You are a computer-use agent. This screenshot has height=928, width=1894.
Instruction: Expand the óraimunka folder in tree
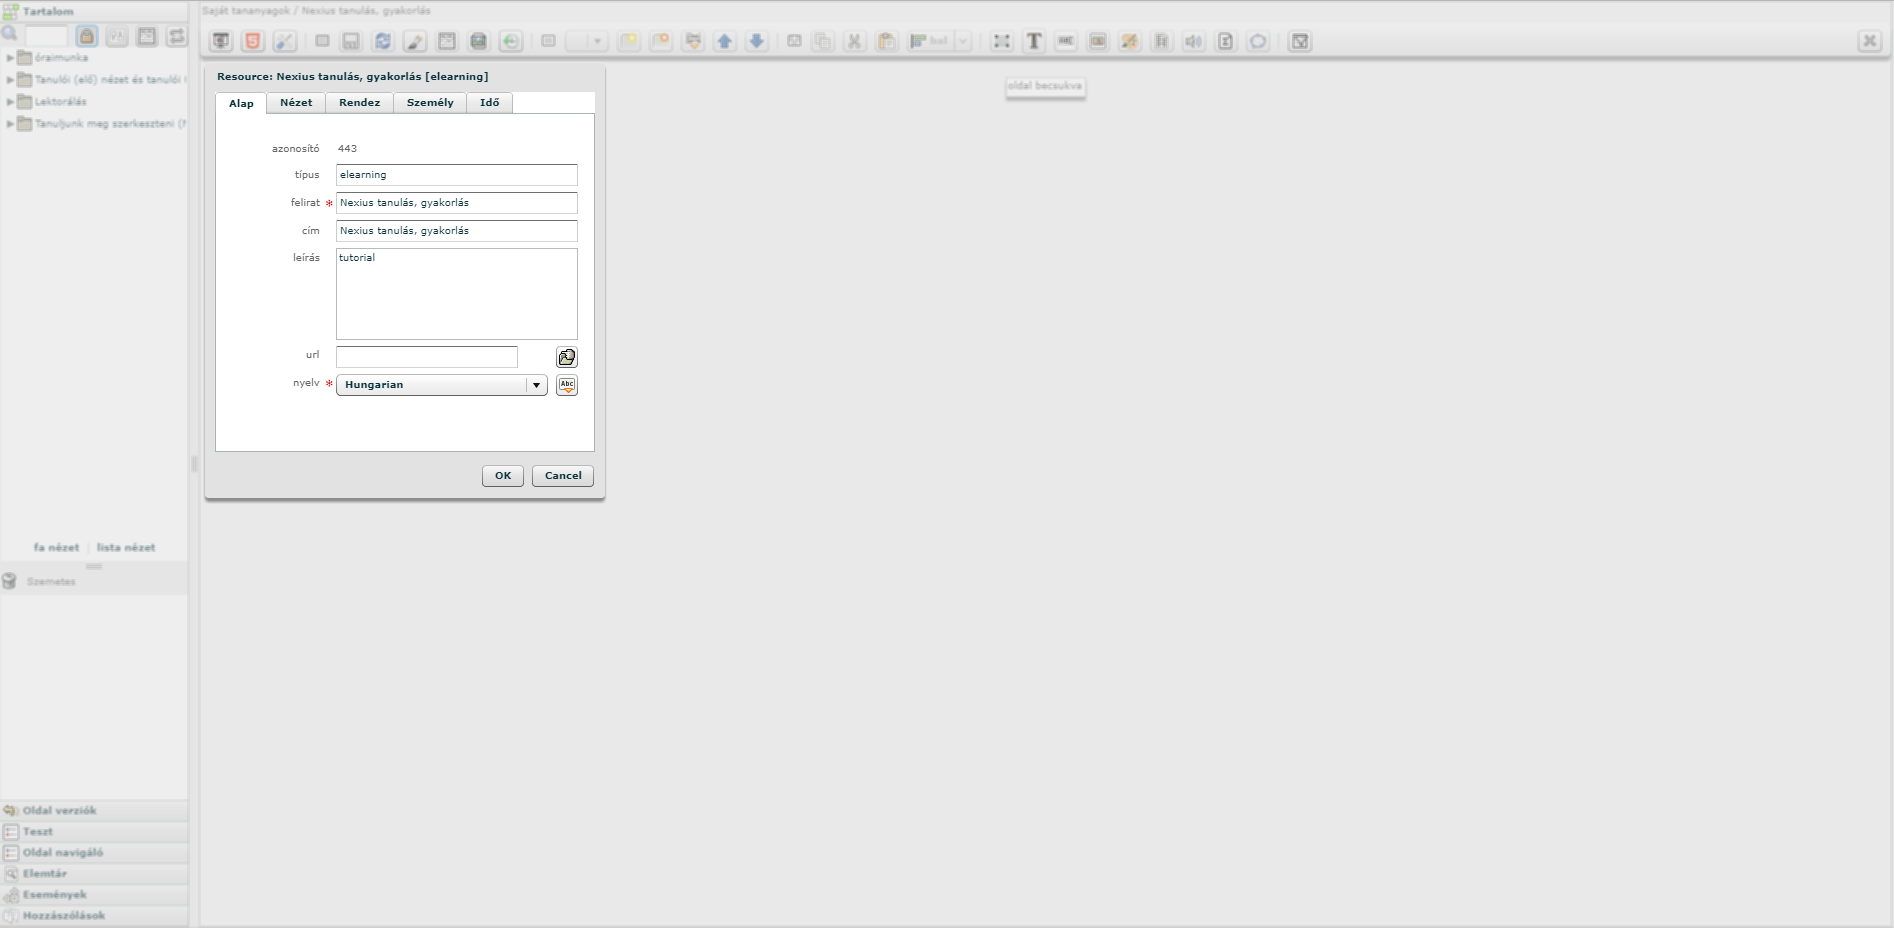10,58
